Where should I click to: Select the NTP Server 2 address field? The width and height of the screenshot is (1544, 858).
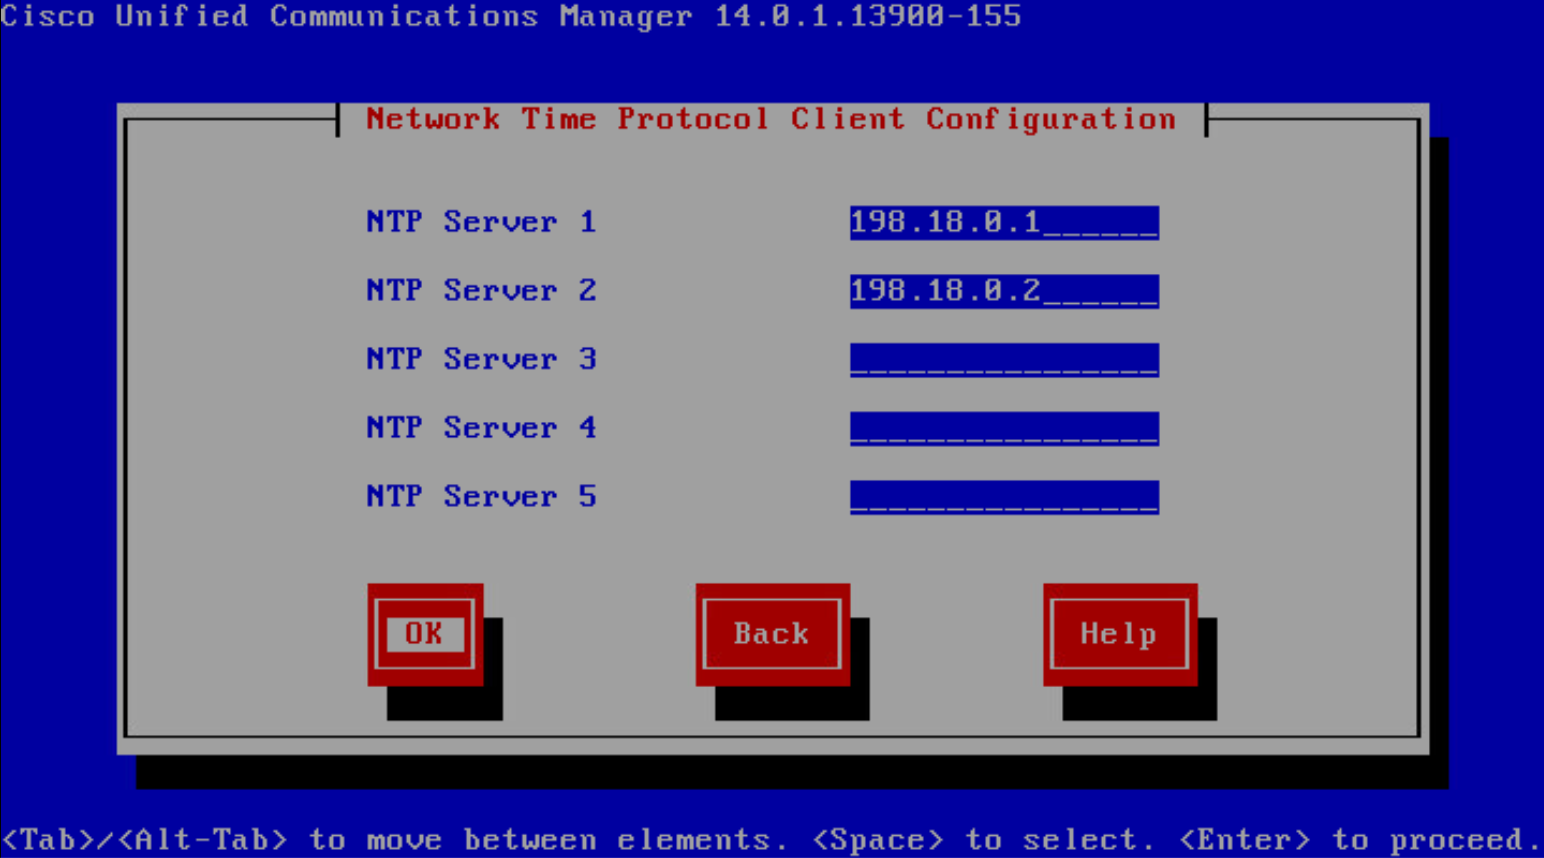click(x=1003, y=291)
